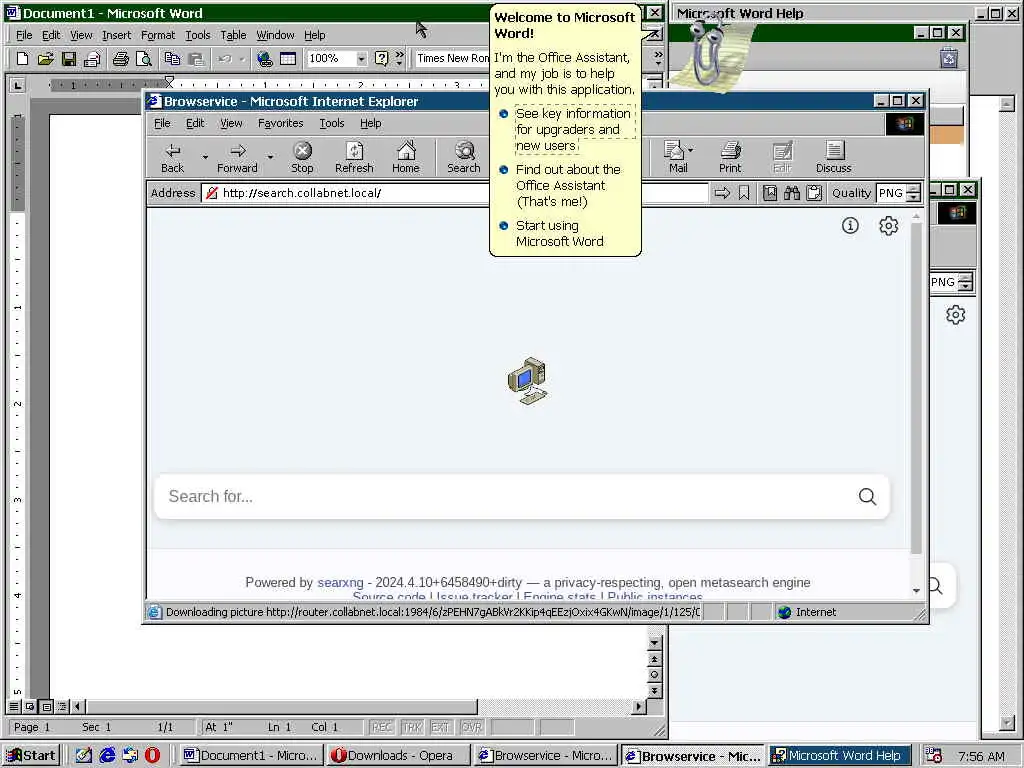The image size is (1024, 768).
Task: Click the Discuss toolbar button
Action: [833, 157]
